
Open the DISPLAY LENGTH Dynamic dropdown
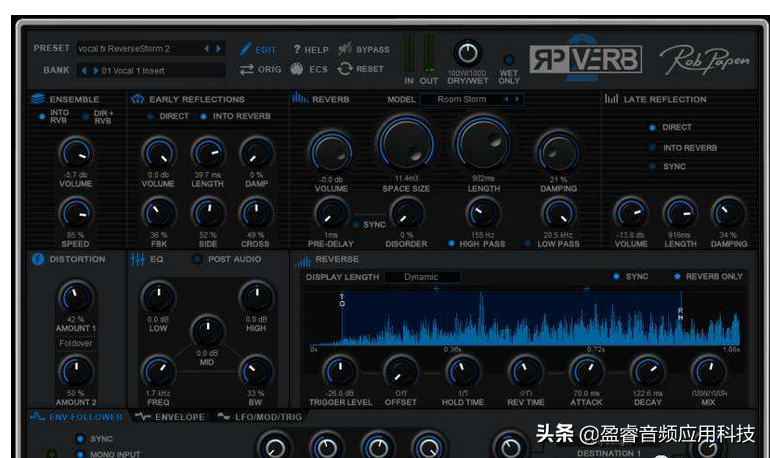click(422, 277)
